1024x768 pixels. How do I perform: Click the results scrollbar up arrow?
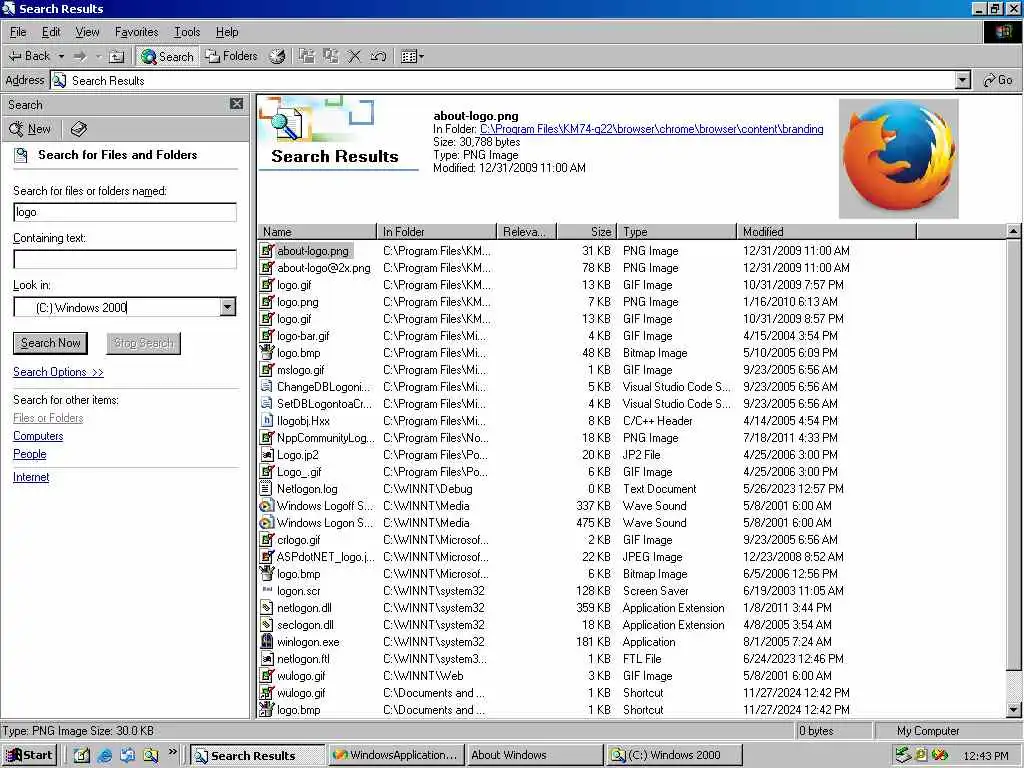pyautogui.click(x=1013, y=231)
